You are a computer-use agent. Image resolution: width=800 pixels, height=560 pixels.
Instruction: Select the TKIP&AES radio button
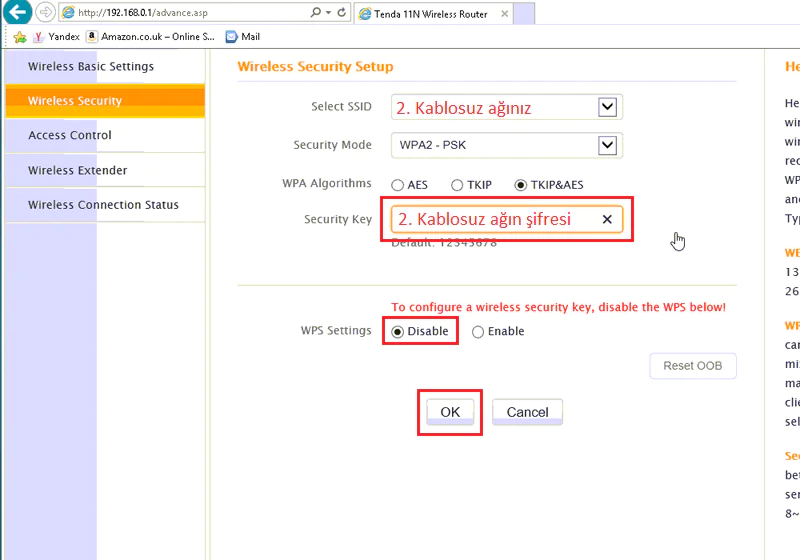tap(520, 185)
